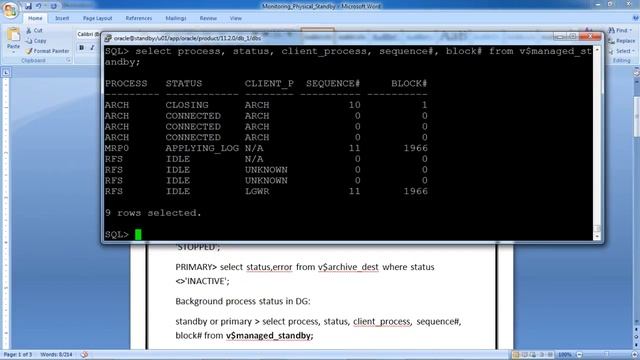Open the Select dropdown in Editing
This screenshot has width=640, height=360.
[x=621, y=51]
